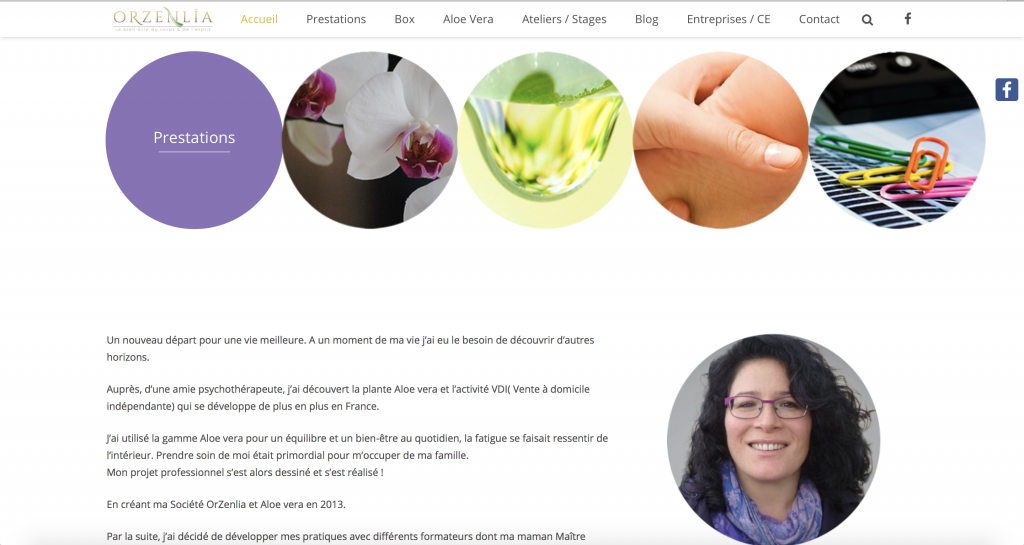
Task: Go to the Contact page
Action: click(819, 19)
